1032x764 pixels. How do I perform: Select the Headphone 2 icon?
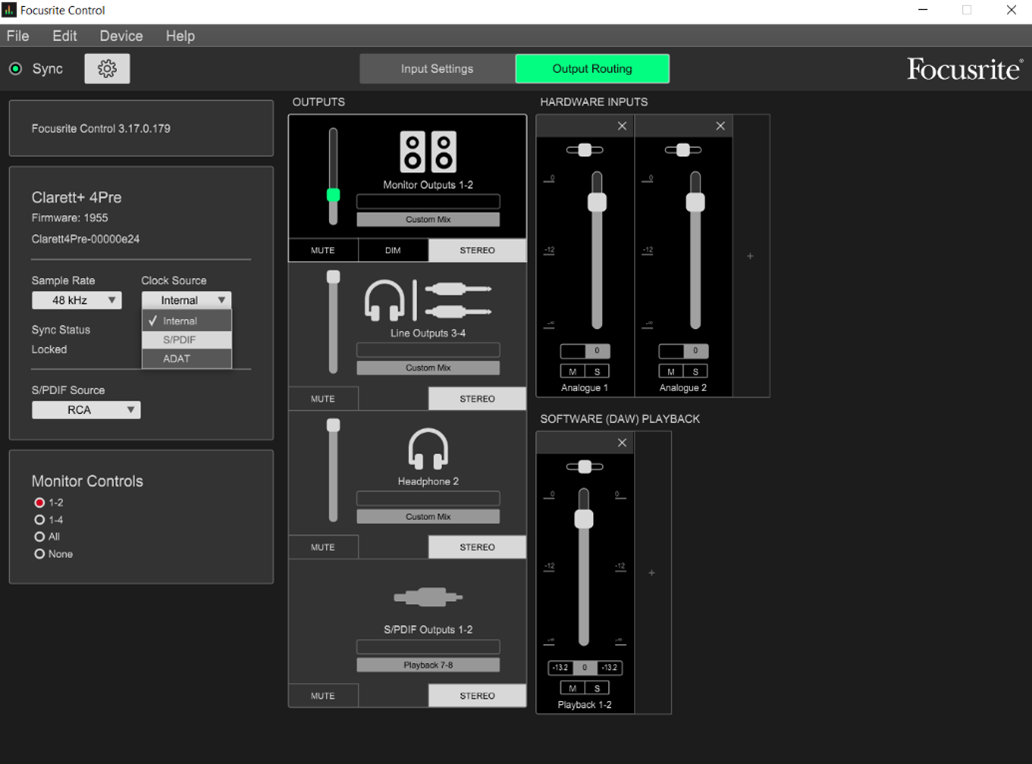pos(428,448)
